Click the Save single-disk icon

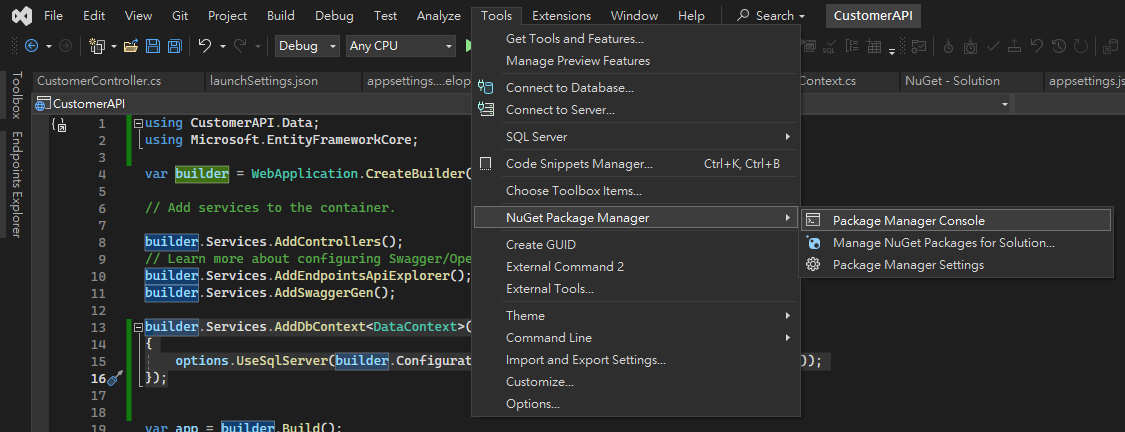point(153,46)
